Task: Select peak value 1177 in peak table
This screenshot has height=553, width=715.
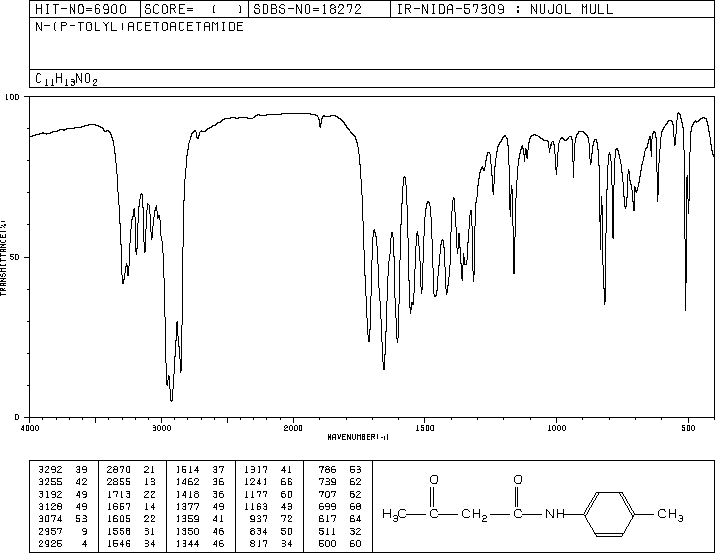Action: [256, 494]
